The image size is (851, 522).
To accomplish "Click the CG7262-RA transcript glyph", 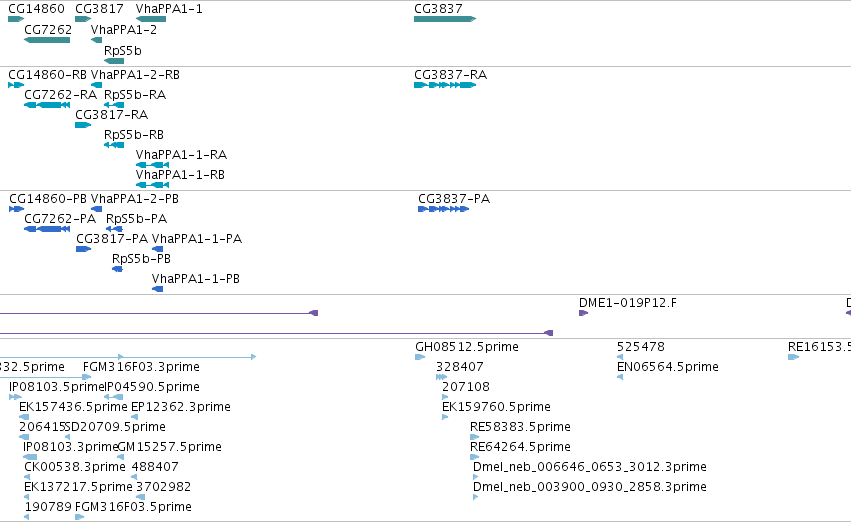I will (47, 105).
